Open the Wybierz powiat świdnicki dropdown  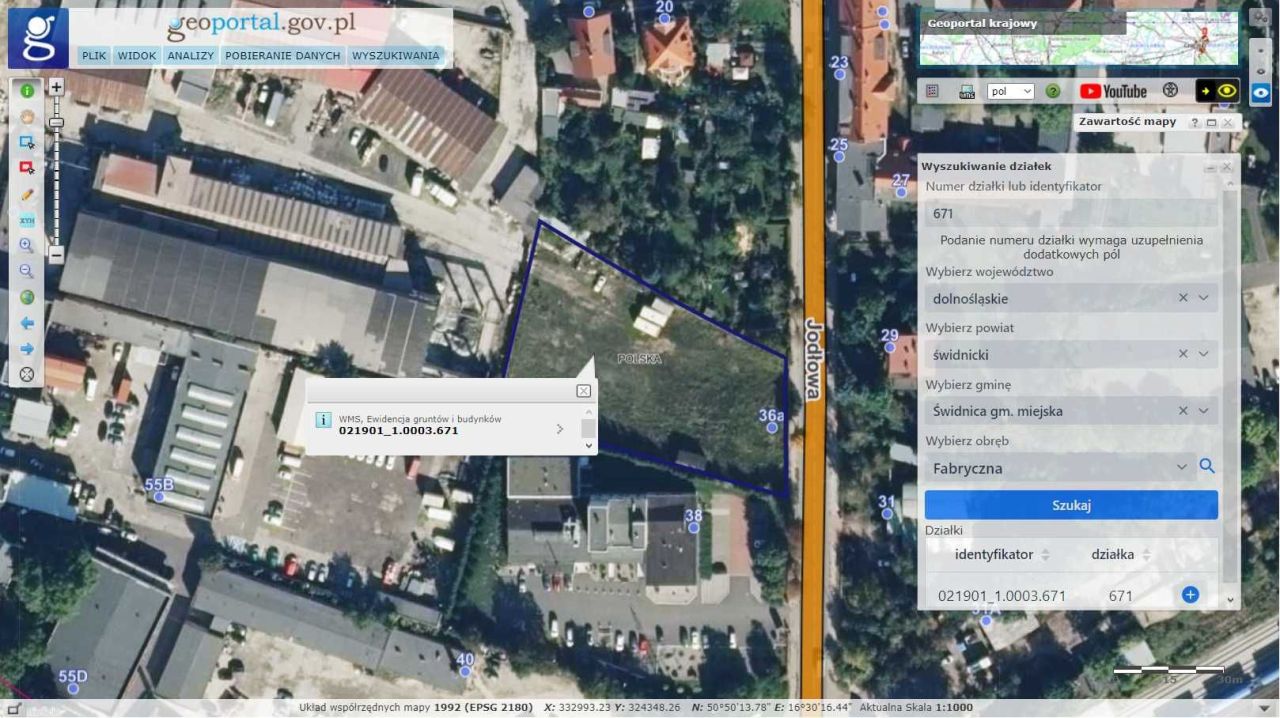(x=1202, y=354)
